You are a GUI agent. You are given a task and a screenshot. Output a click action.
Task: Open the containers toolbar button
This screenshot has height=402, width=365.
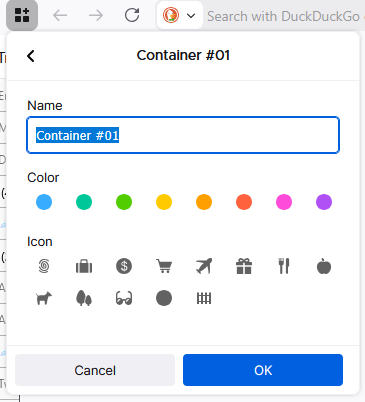22,15
